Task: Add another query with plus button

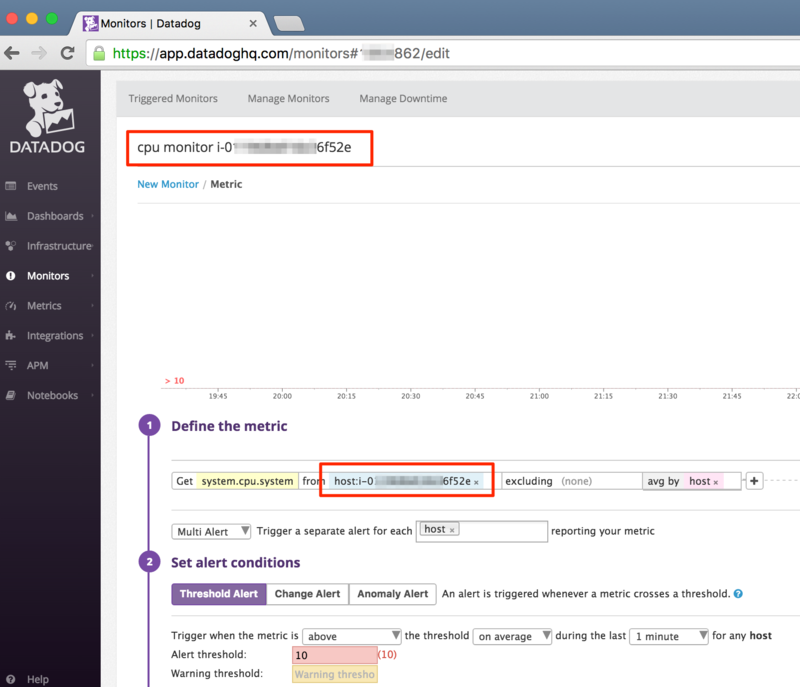Action: [754, 481]
